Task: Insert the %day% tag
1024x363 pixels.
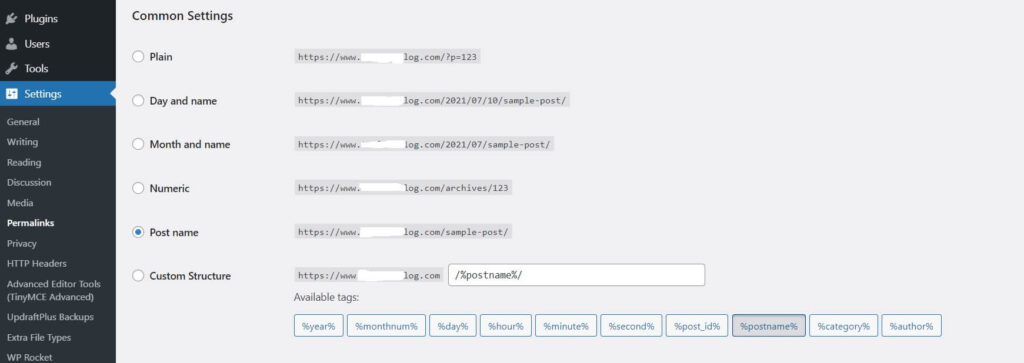Action: pyautogui.click(x=453, y=326)
